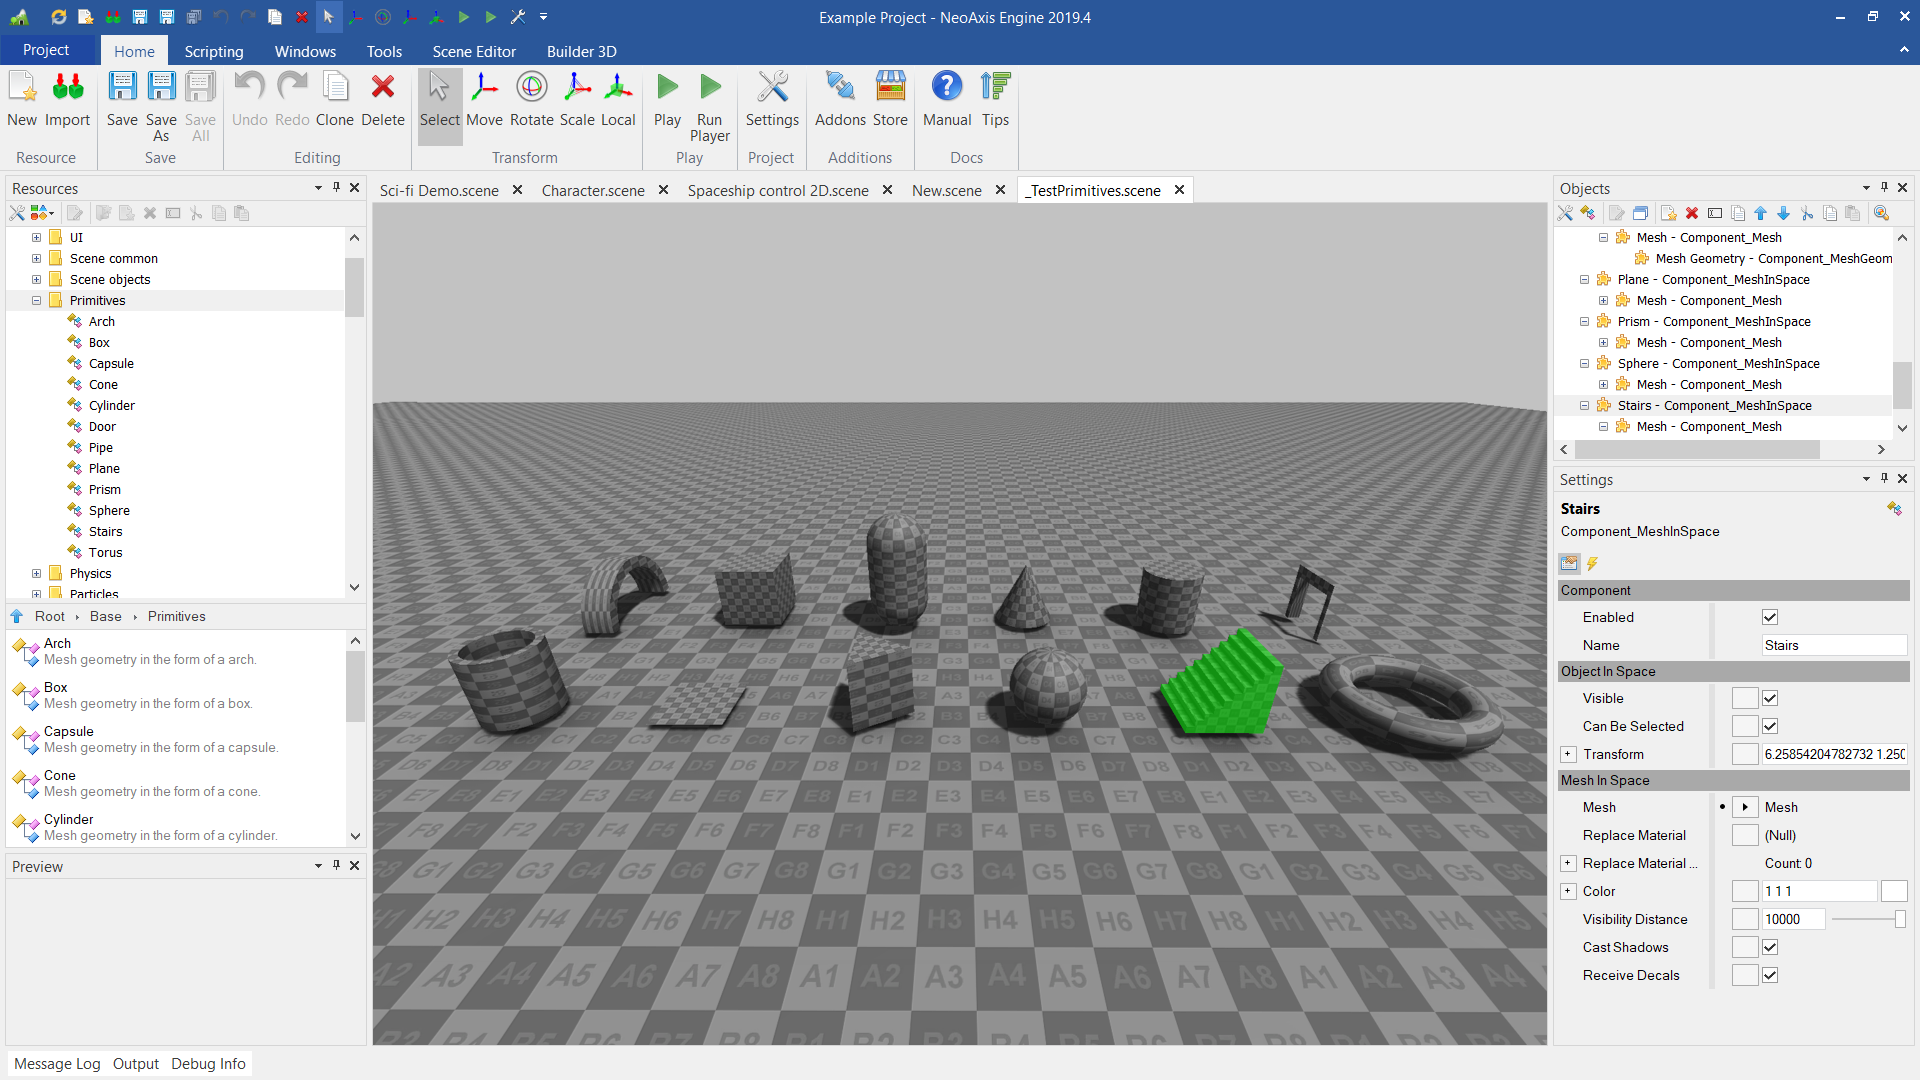Expand the Transform property

[1568, 754]
